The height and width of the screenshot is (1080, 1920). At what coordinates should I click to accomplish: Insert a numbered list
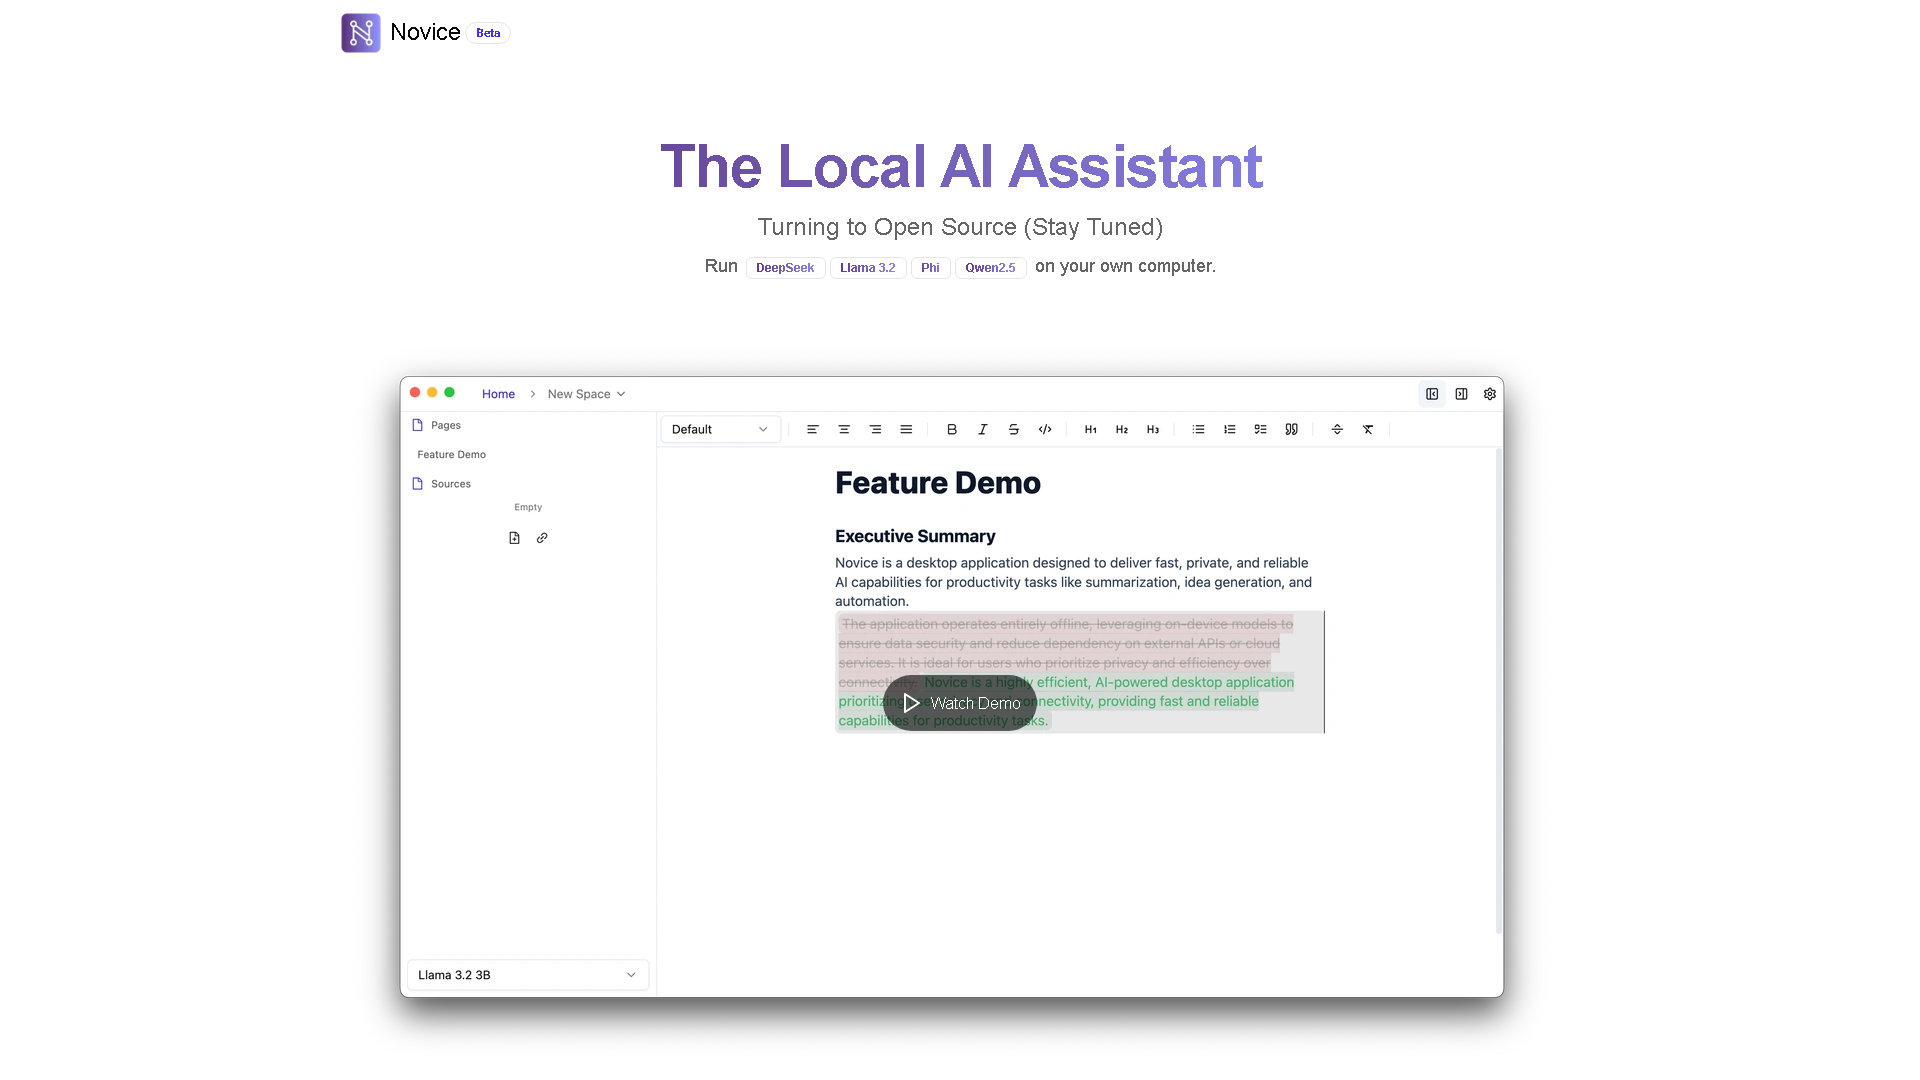1229,429
